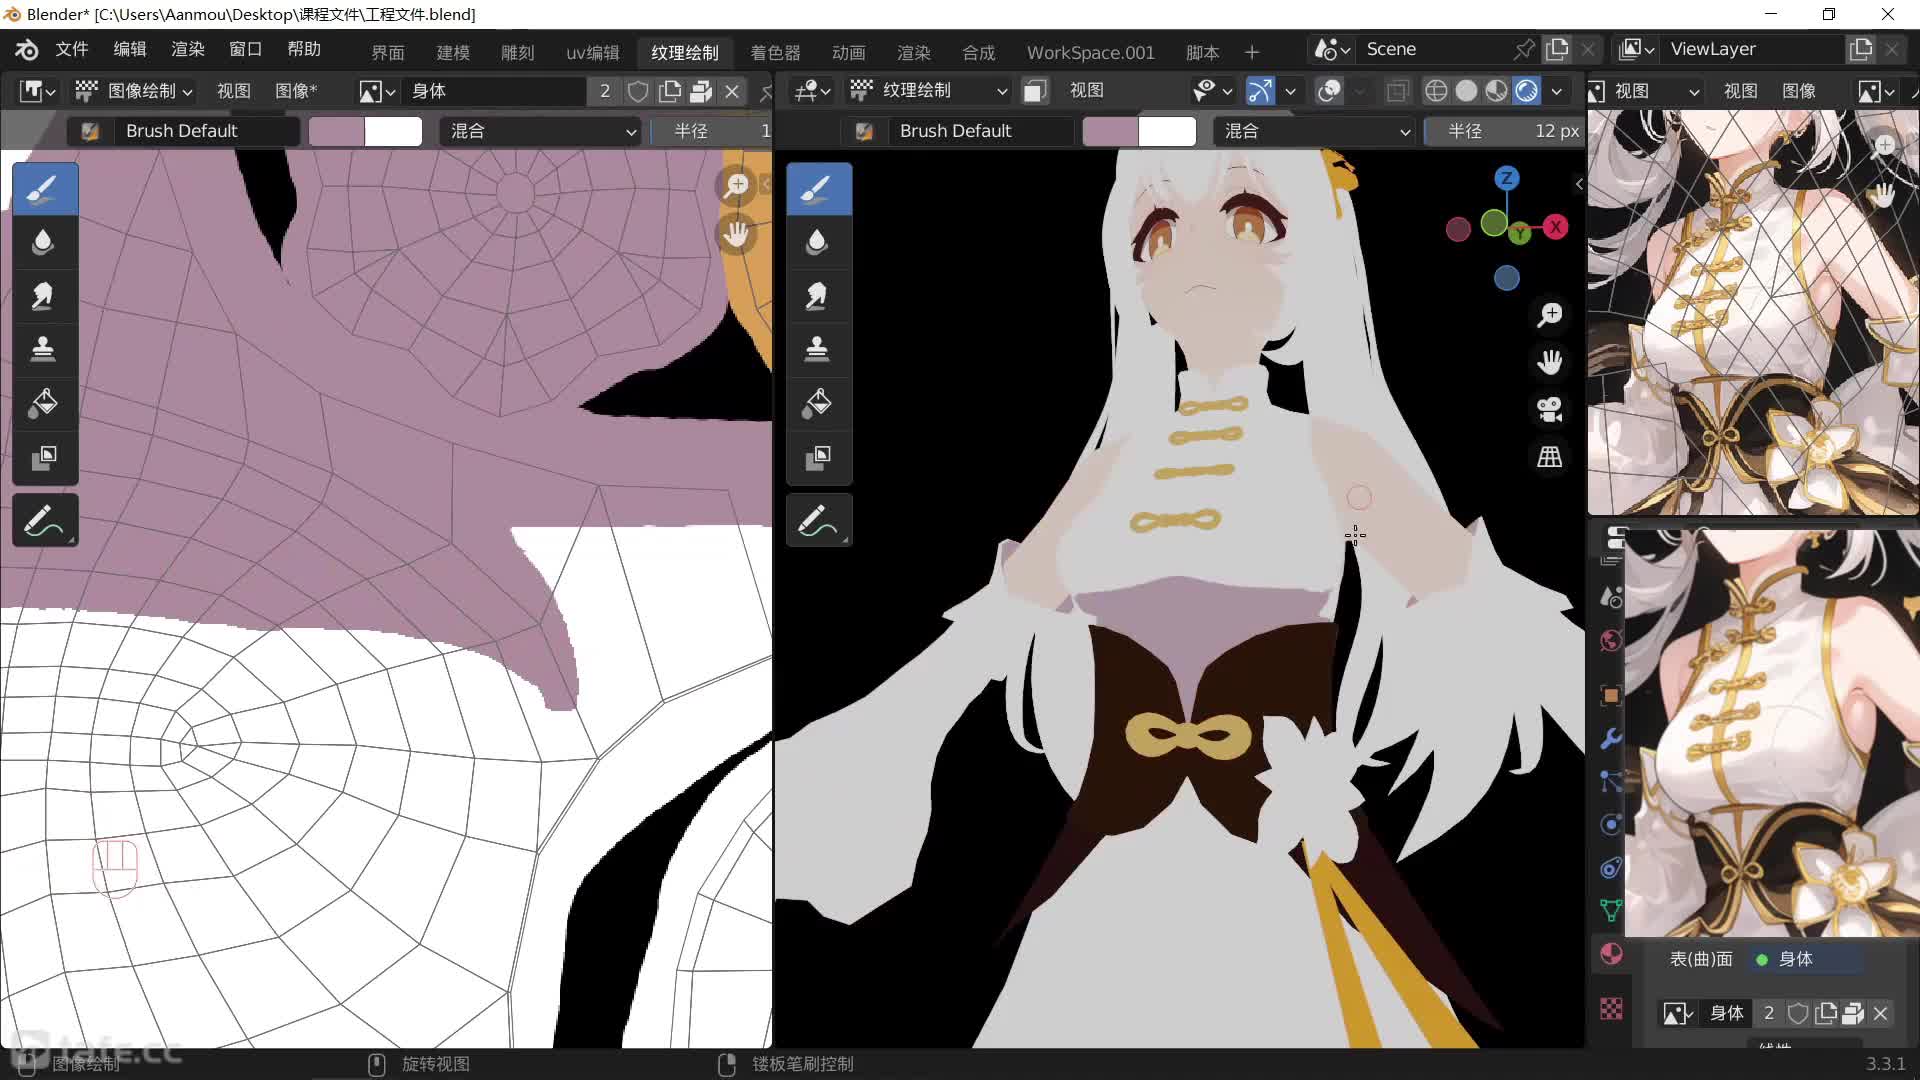Toggle fake user shield for image 身体
This screenshot has width=1920, height=1080.
pyautogui.click(x=638, y=92)
